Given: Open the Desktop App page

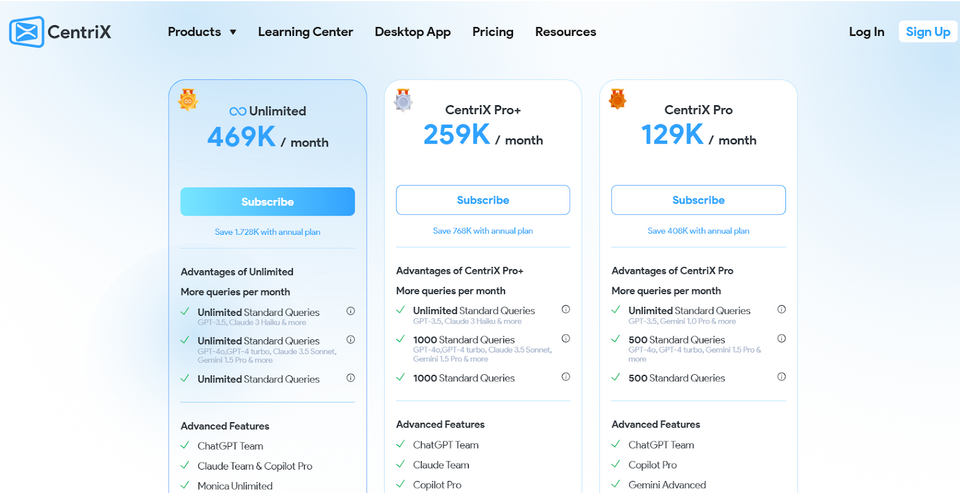Looking at the screenshot, I should coord(413,32).
